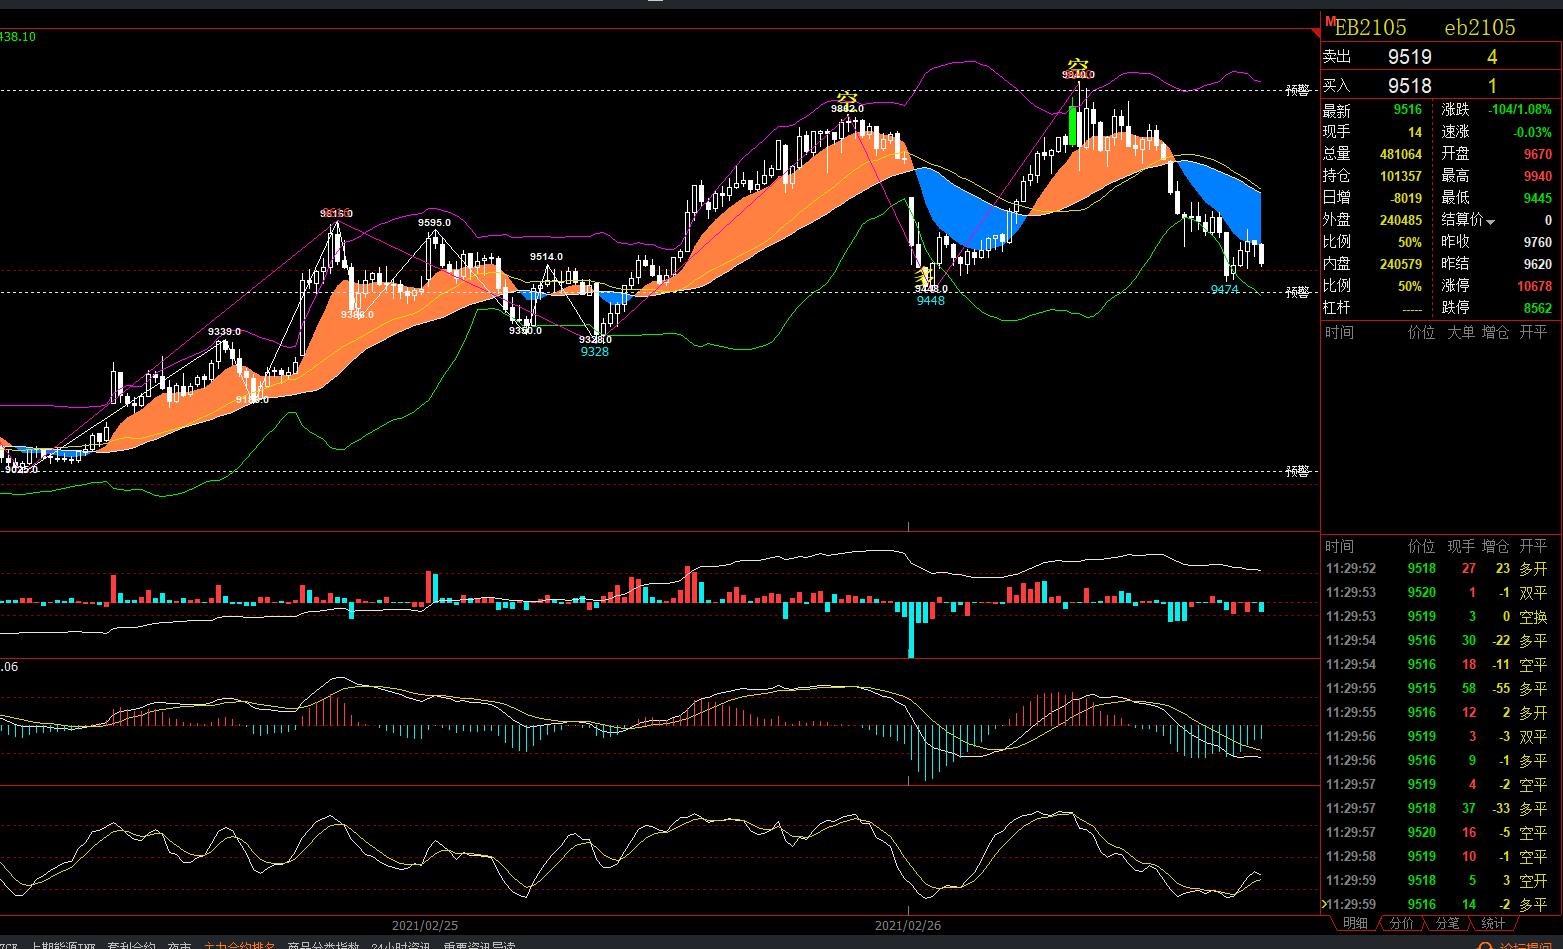Viewport: 1563px width, 949px height.
Task: Open 主力合约排名 in the bottom bar
Action: pyautogui.click(x=239, y=945)
